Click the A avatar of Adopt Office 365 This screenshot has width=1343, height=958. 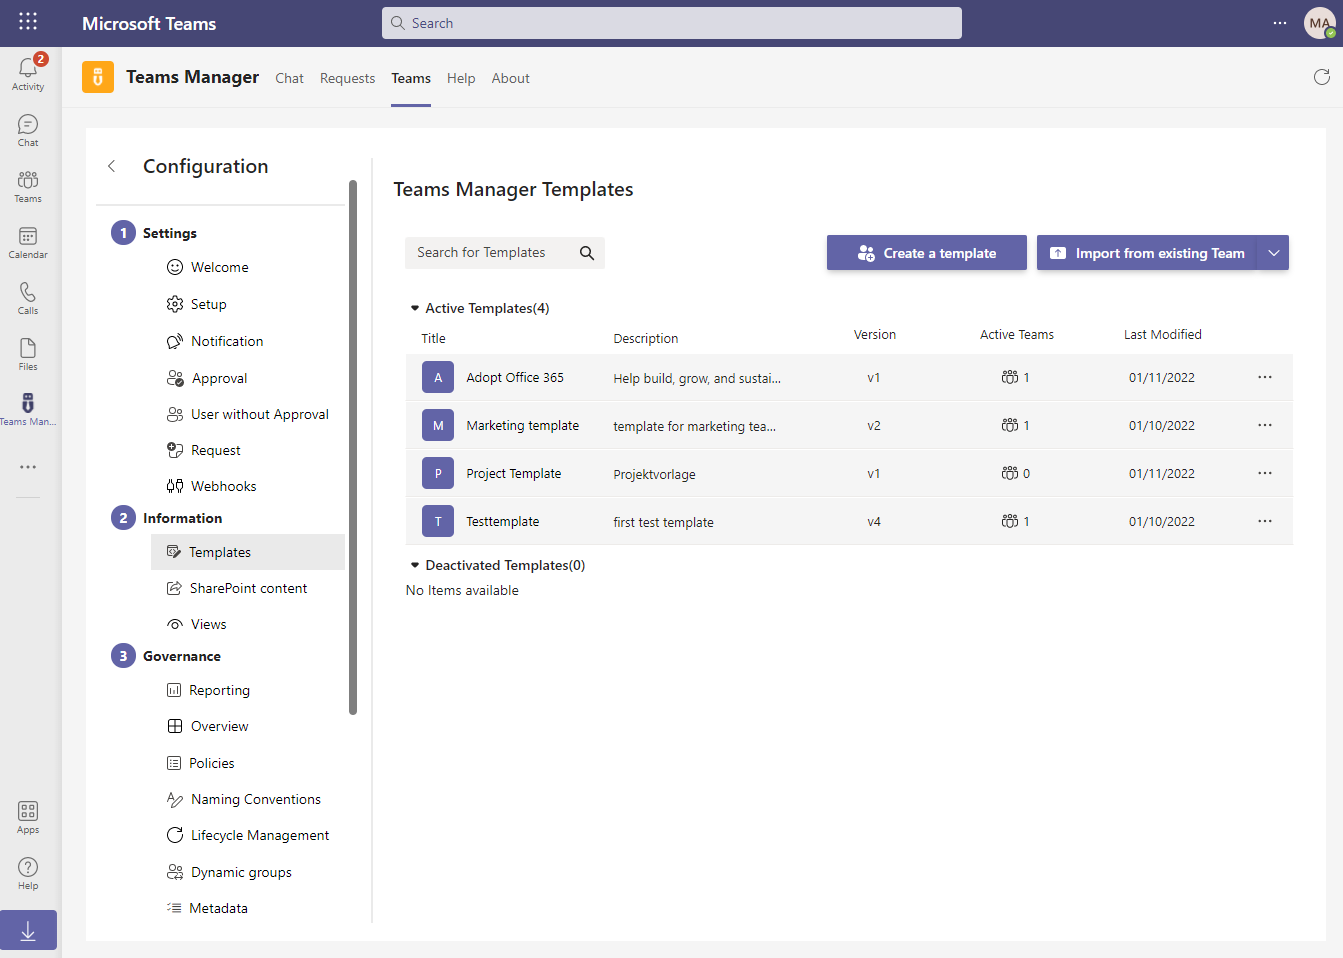point(438,377)
